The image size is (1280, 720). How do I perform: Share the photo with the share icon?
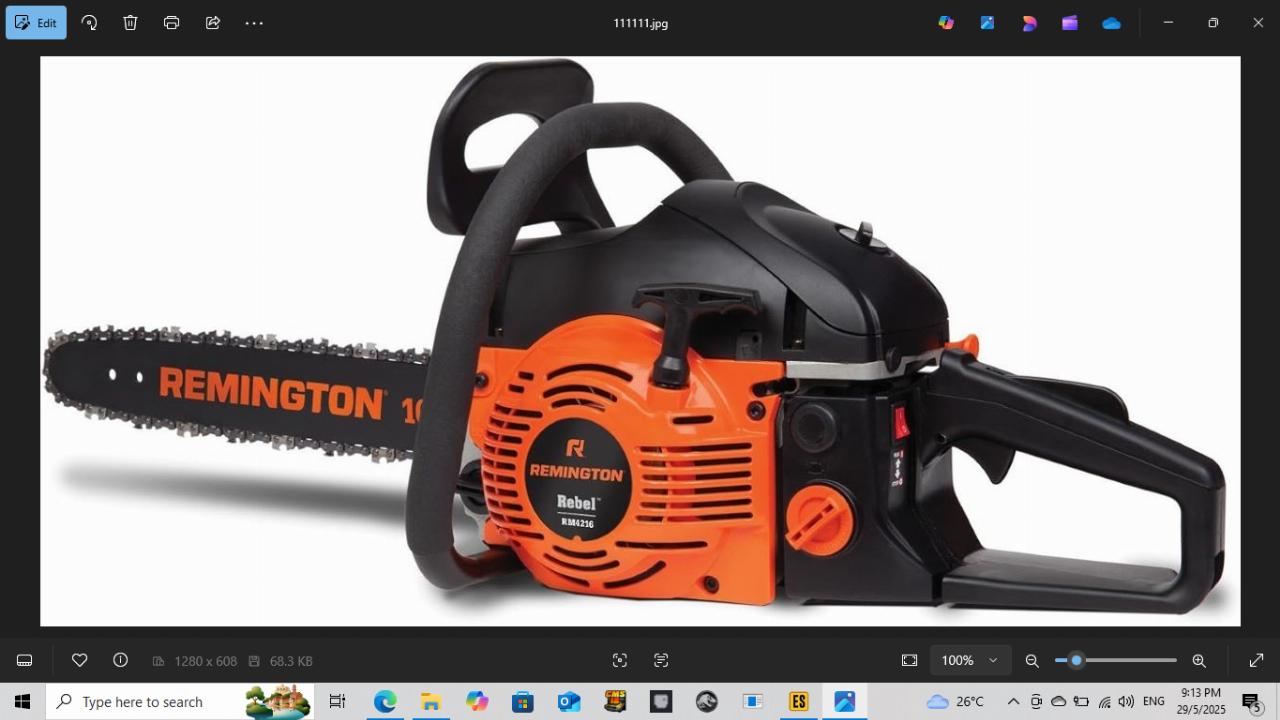click(213, 22)
